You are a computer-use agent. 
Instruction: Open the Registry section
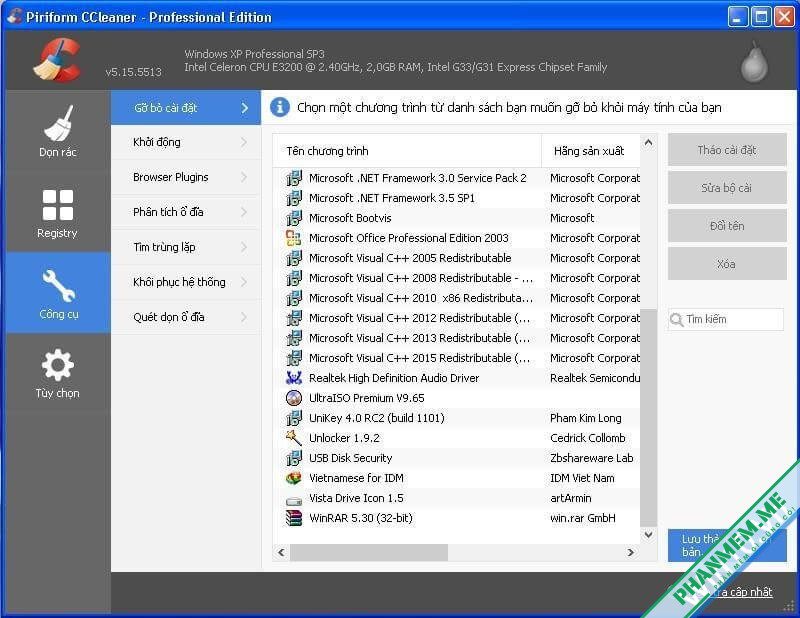[58, 212]
